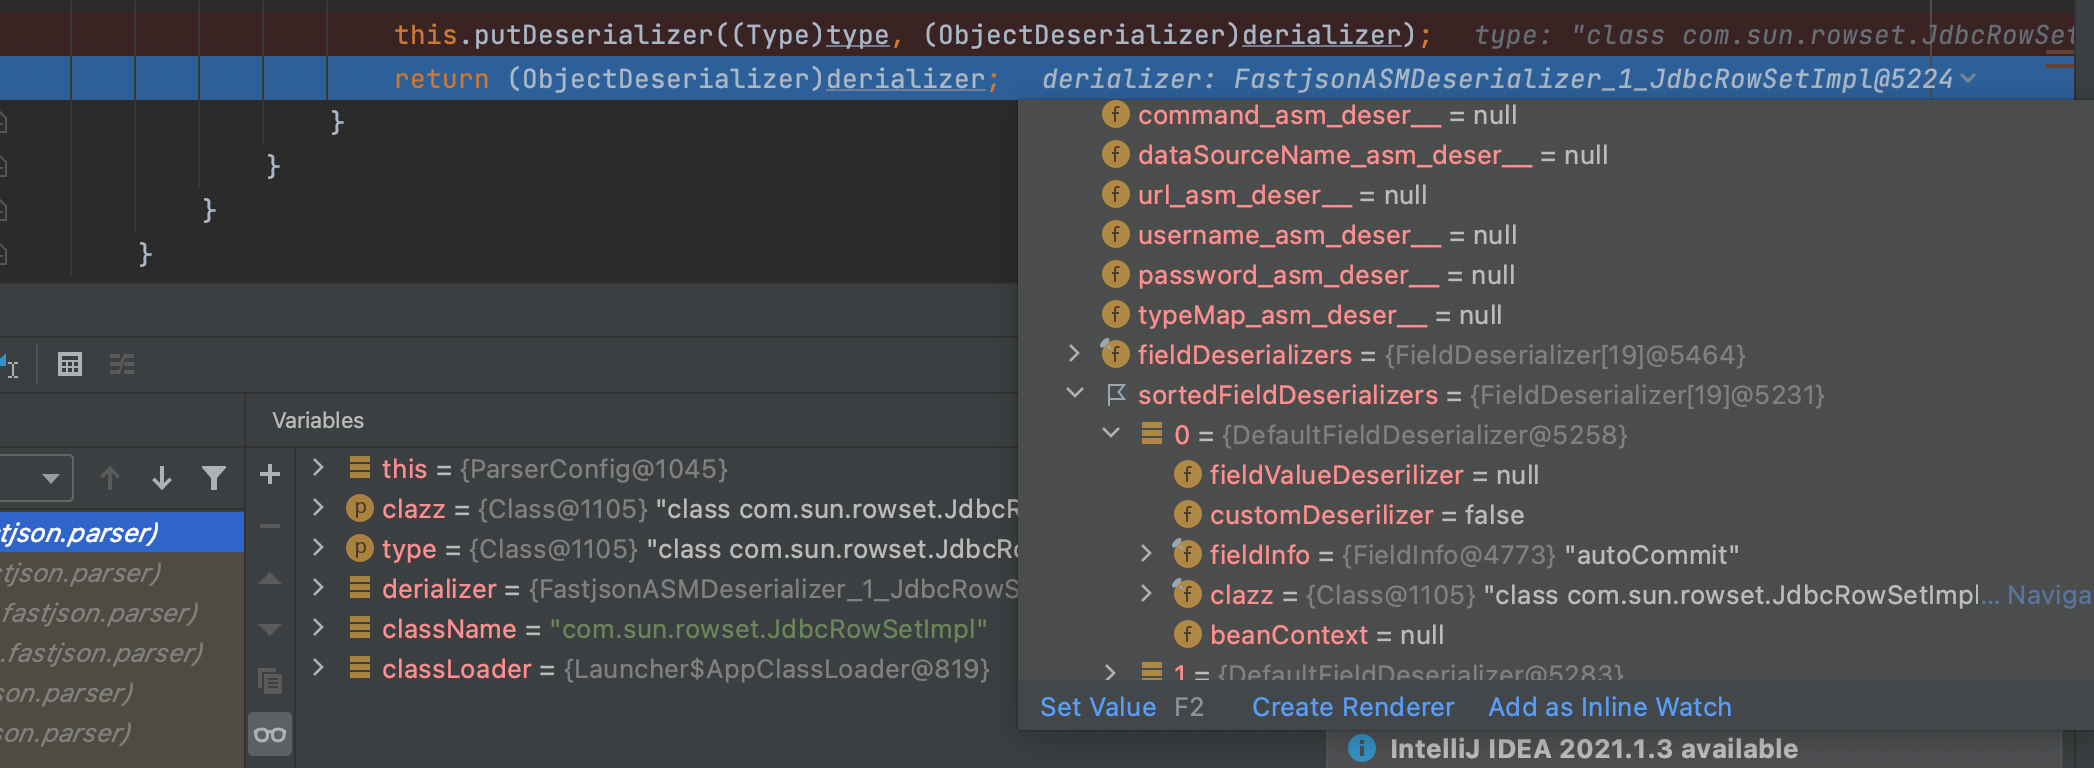Viewport: 2094px width, 768px height.
Task: Click command_asm_deser__ field row
Action: 1556,115
